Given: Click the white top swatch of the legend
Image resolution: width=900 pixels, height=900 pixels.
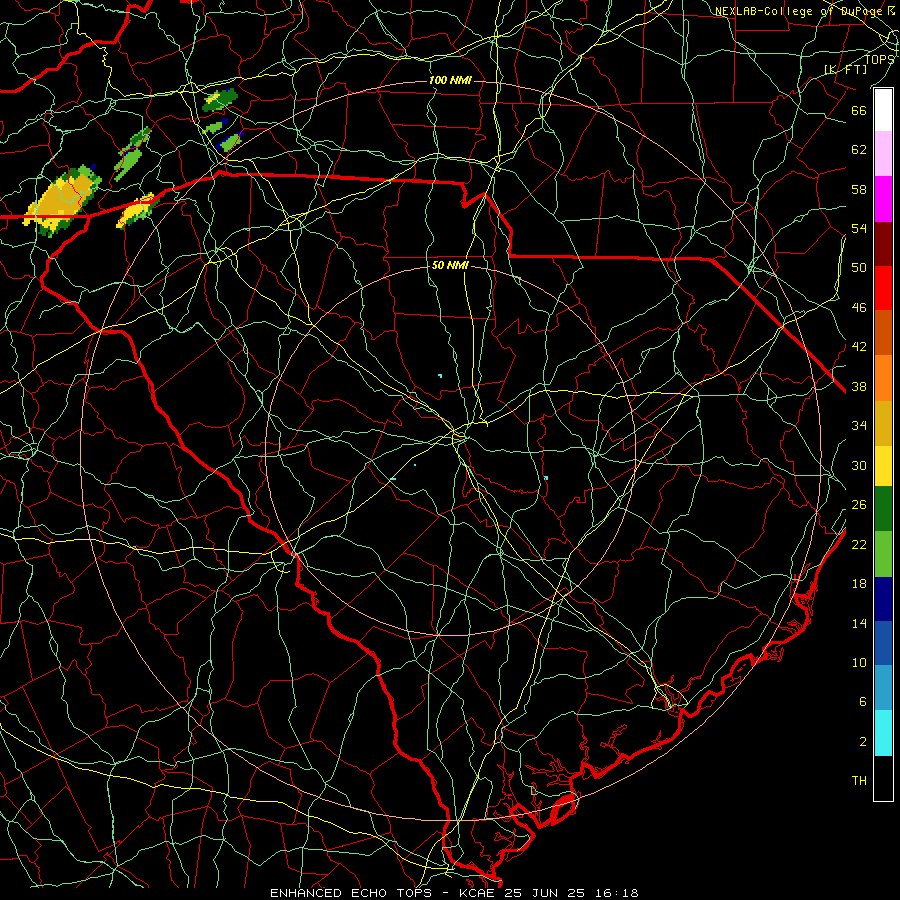Looking at the screenshot, I should 883,110.
